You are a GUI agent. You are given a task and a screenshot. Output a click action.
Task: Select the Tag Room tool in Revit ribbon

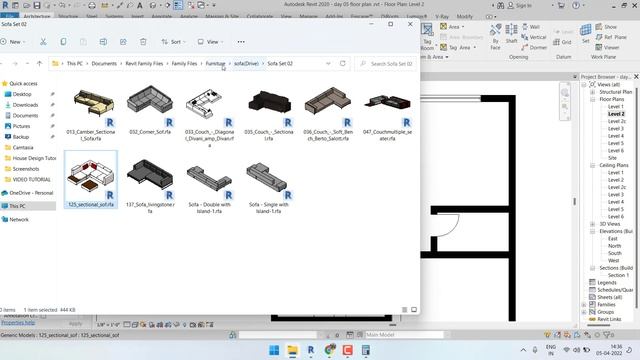click(427, 36)
